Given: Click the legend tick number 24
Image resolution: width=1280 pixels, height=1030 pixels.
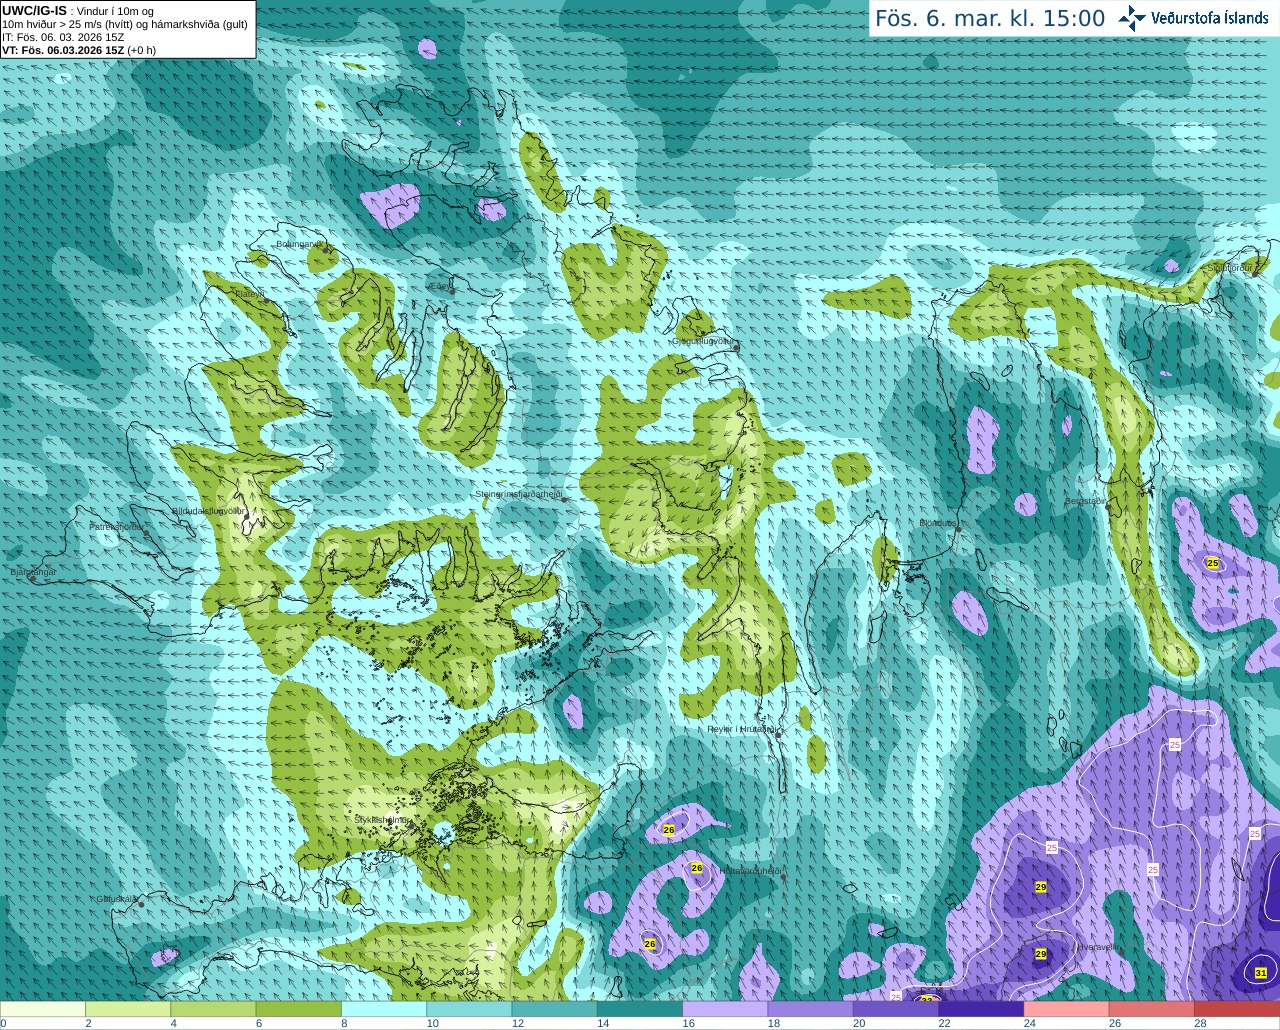Looking at the screenshot, I should (x=1029, y=1023).
